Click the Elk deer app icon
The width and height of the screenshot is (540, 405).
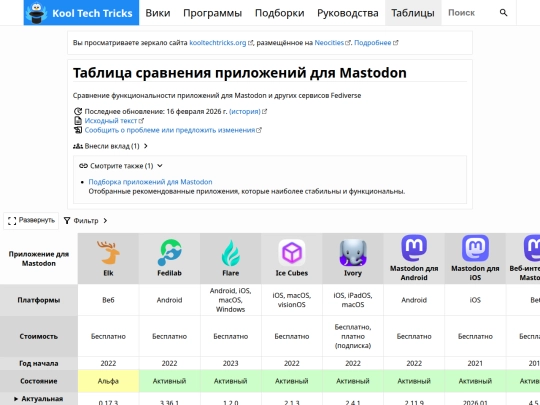(x=108, y=253)
